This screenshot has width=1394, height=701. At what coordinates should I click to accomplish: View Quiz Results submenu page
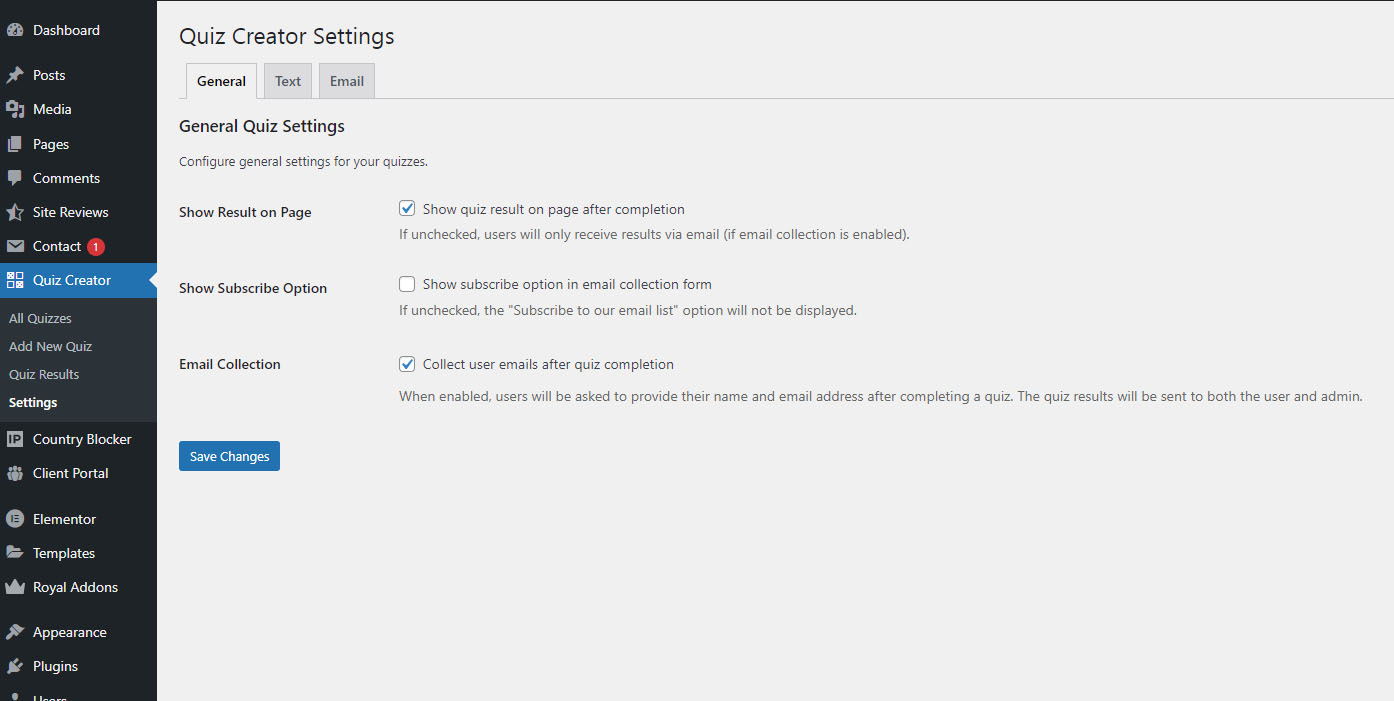[44, 374]
